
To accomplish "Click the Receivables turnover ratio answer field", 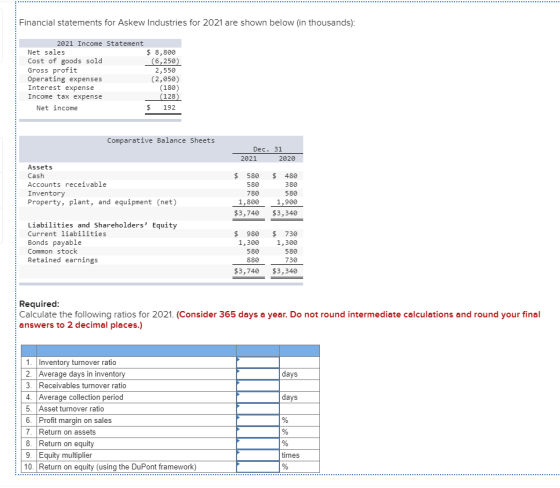I will coord(258,385).
